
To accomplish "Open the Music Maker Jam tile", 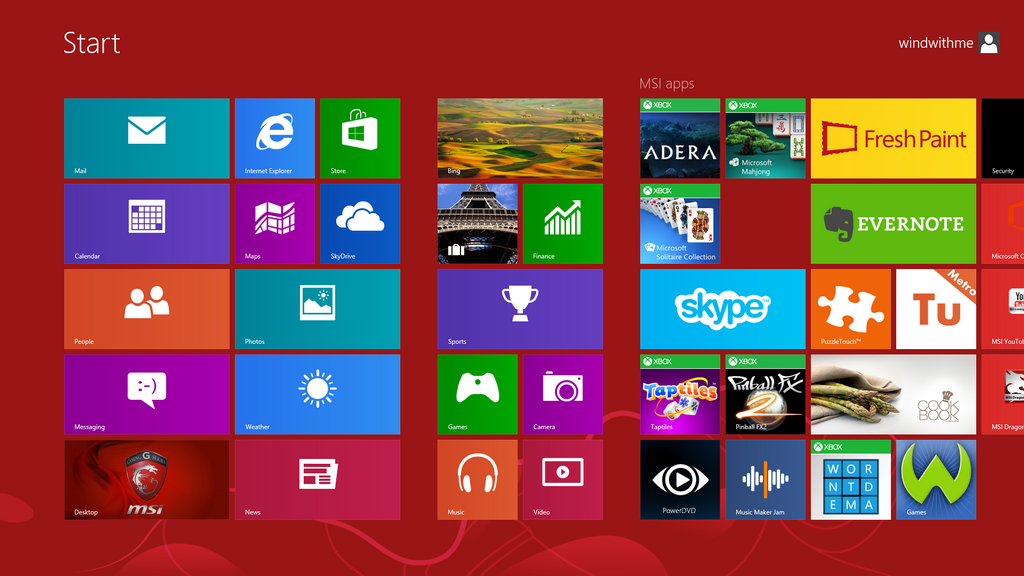I will [x=765, y=480].
